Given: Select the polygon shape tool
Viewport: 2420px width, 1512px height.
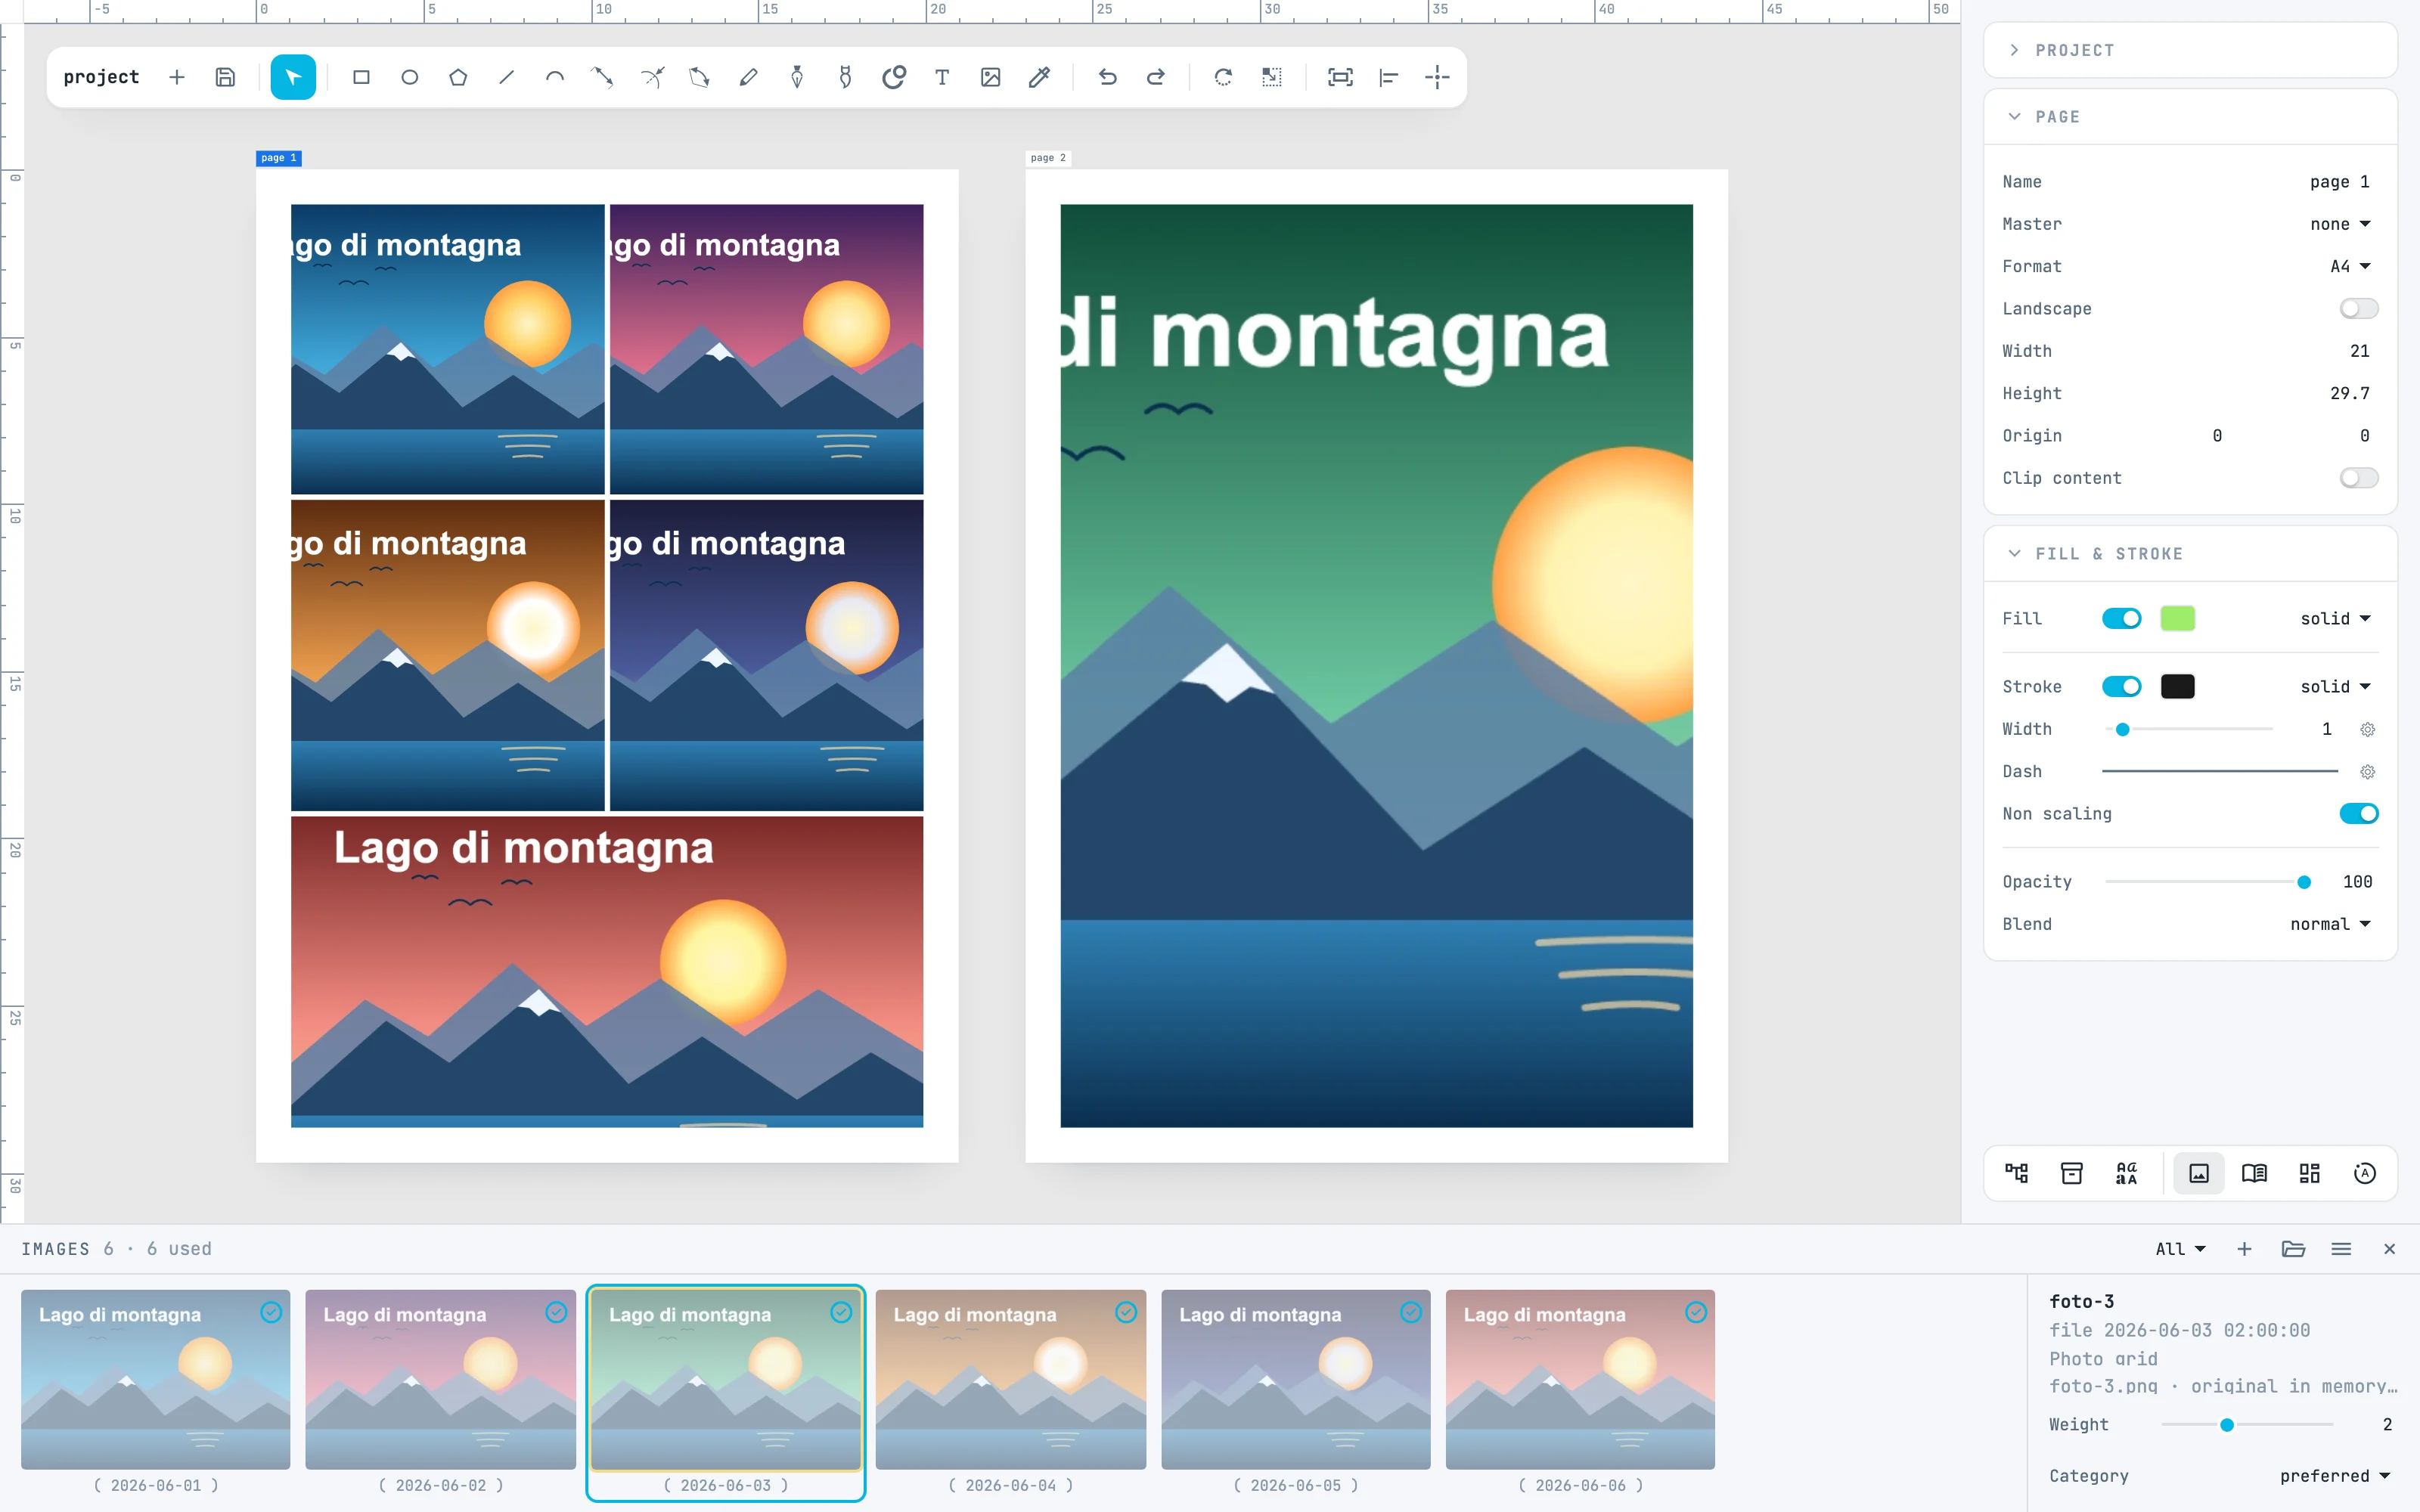Looking at the screenshot, I should point(458,77).
